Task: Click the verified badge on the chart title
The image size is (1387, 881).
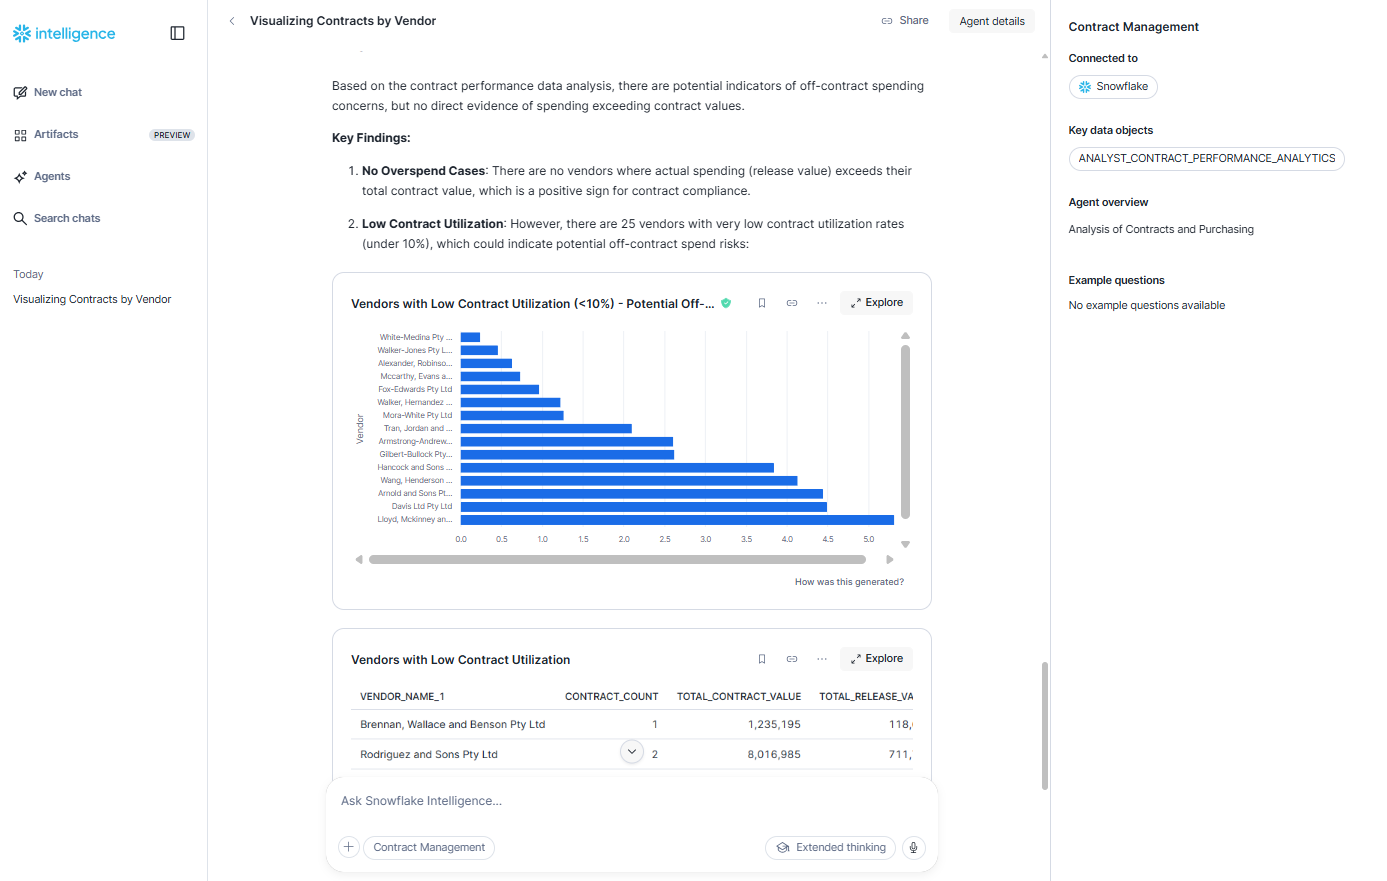Action: coord(726,302)
